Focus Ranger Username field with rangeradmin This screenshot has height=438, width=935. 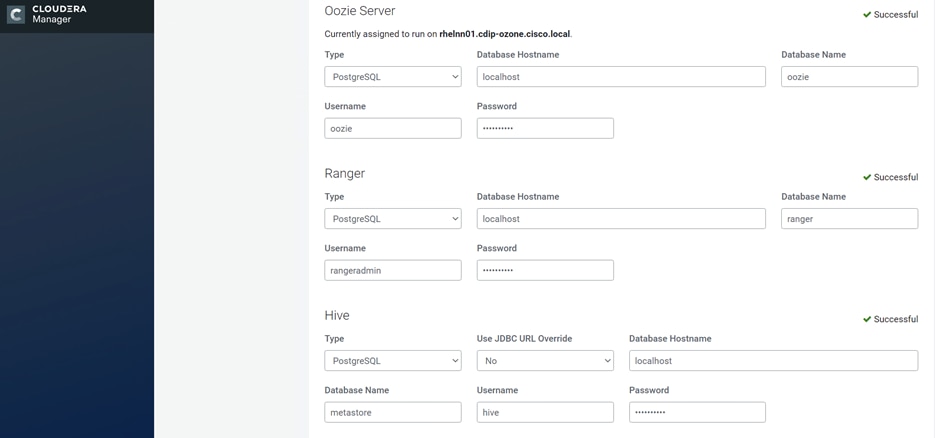[393, 270]
